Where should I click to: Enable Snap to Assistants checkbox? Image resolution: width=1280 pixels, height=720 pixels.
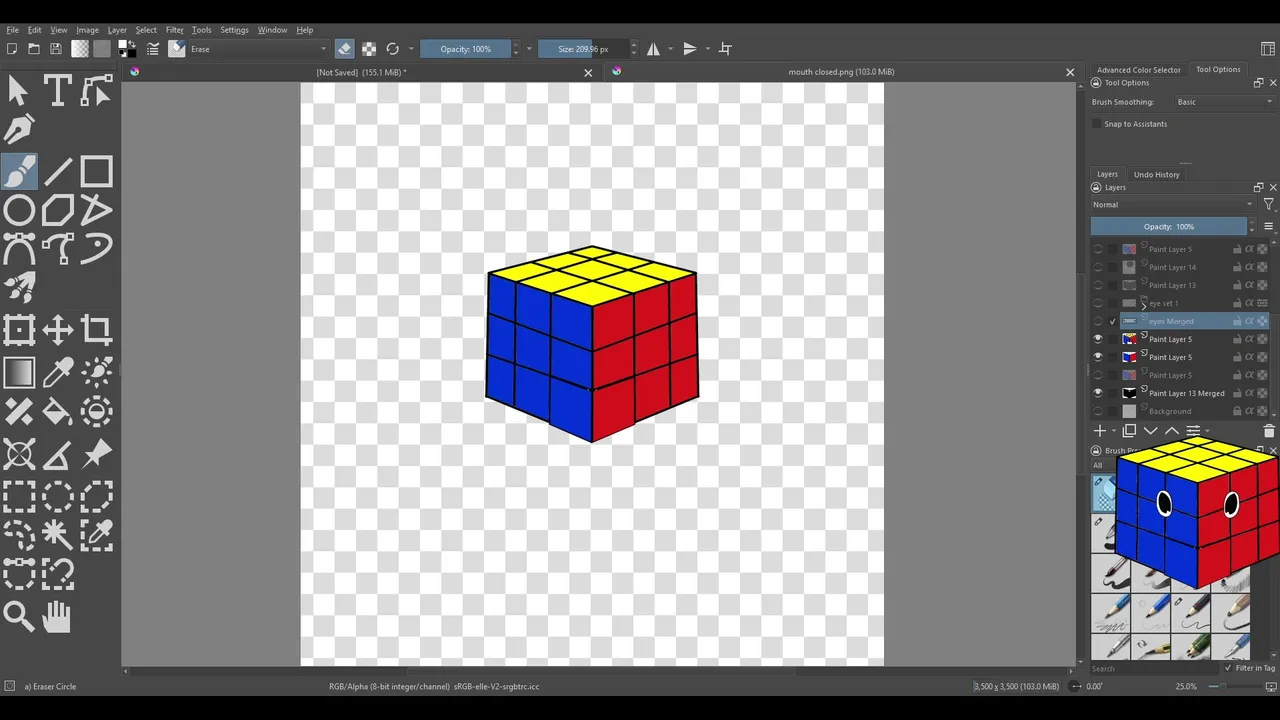1097,124
